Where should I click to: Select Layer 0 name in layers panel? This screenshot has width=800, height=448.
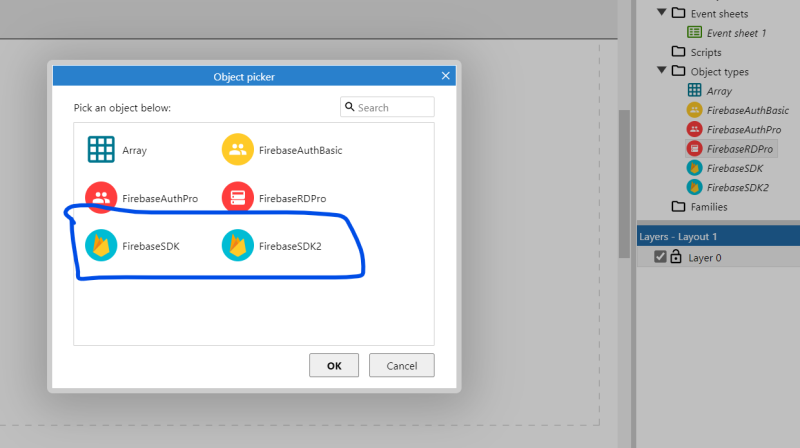(x=705, y=258)
